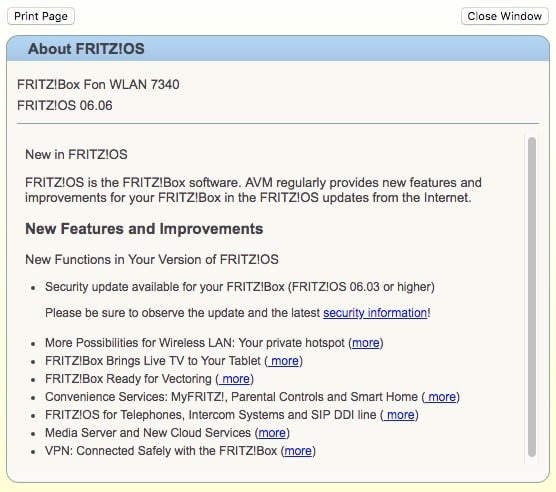556x492 pixels.
Task: Click the New in FRITZ!OS paragraph title
Action: tap(76, 155)
